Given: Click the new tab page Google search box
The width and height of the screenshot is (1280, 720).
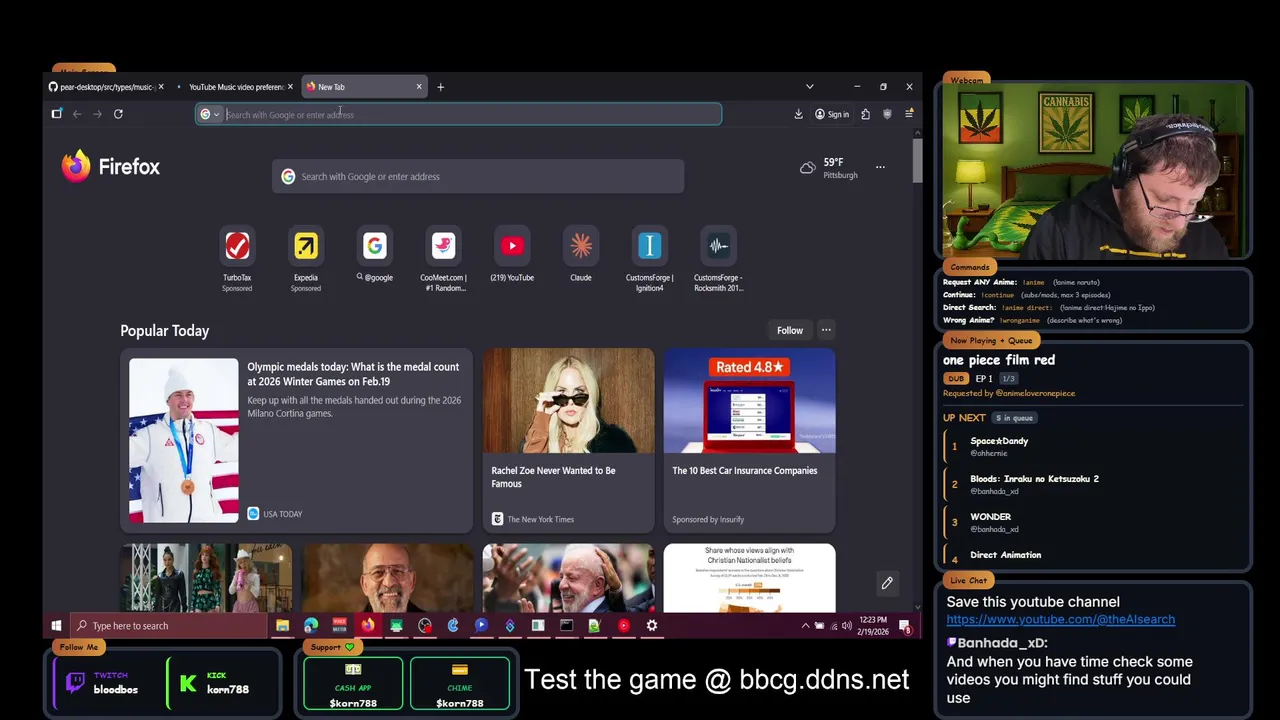Looking at the screenshot, I should pos(478,176).
